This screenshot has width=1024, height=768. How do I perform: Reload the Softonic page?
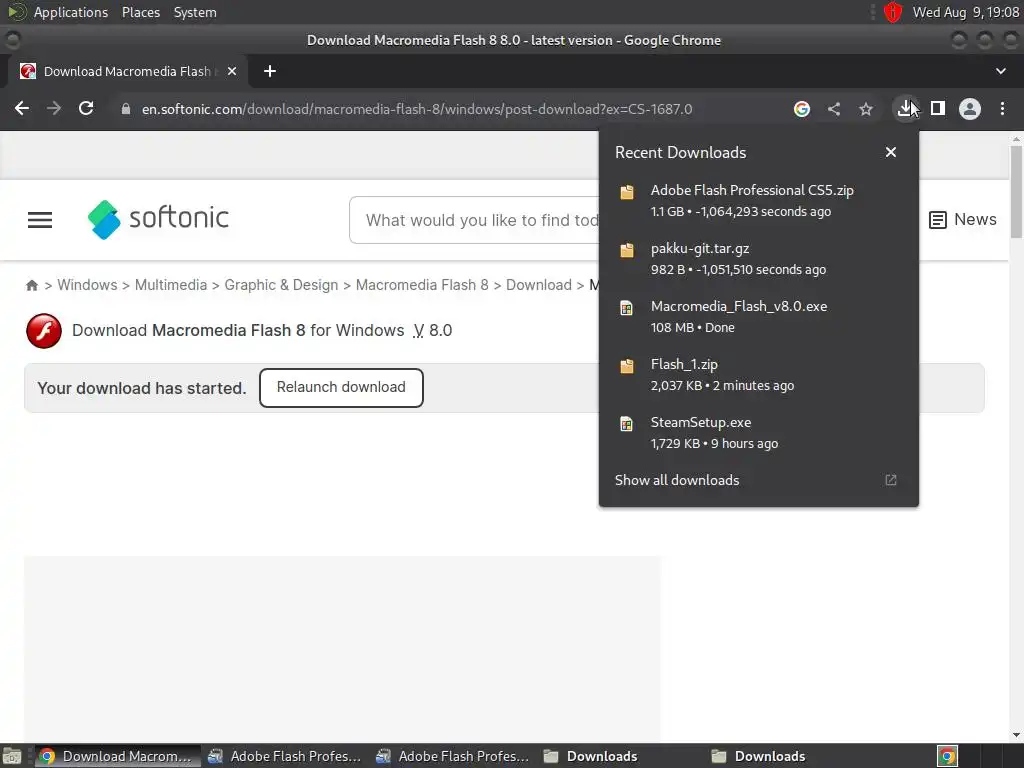[86, 108]
